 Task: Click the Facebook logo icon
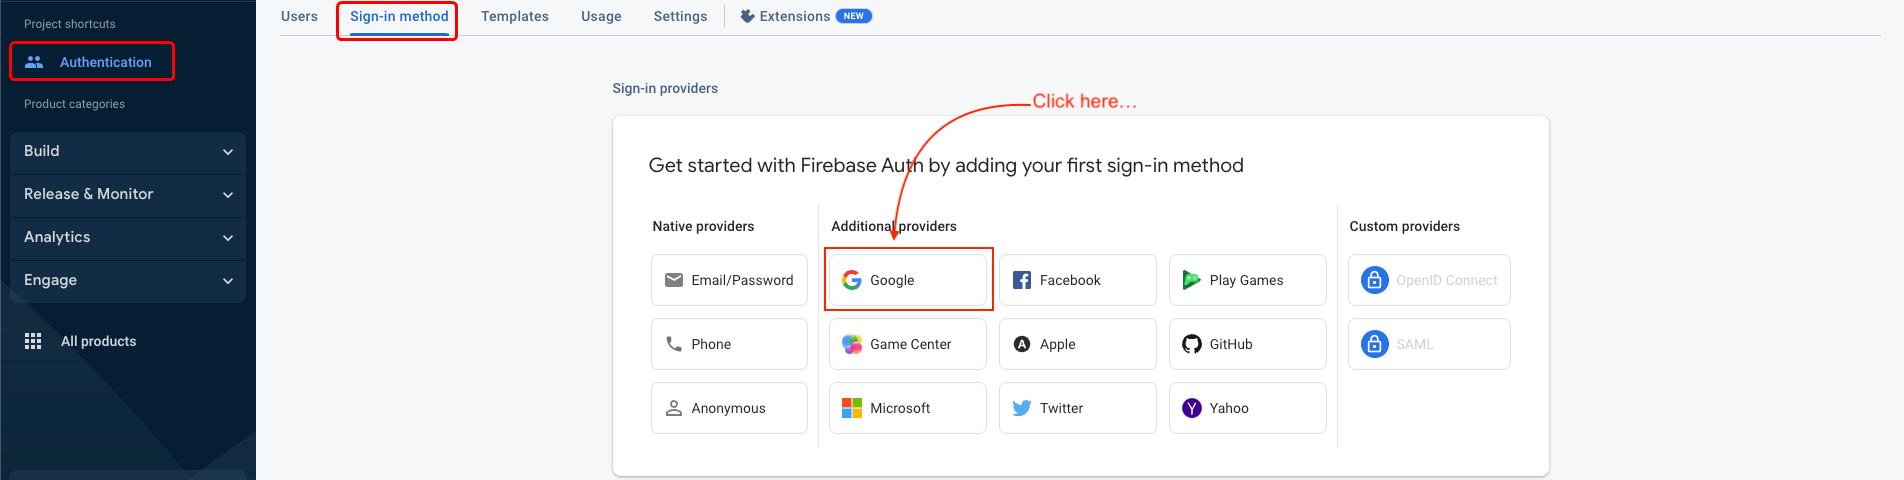pyautogui.click(x=1022, y=280)
